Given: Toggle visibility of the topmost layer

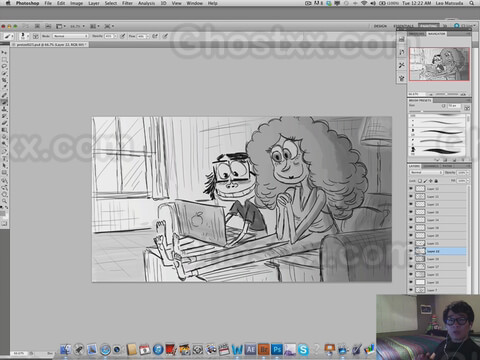Looking at the screenshot, I should (411, 189).
